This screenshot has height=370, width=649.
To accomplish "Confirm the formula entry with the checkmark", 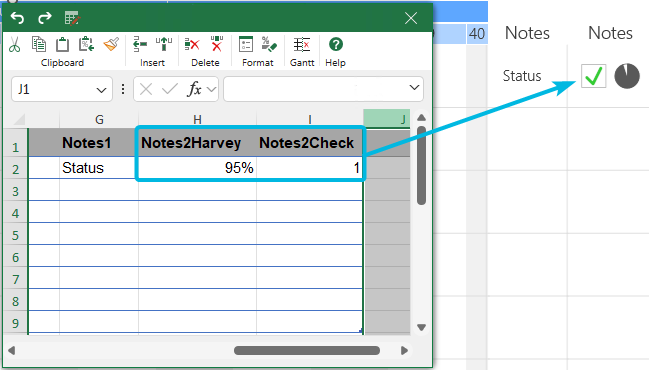I will click(170, 89).
